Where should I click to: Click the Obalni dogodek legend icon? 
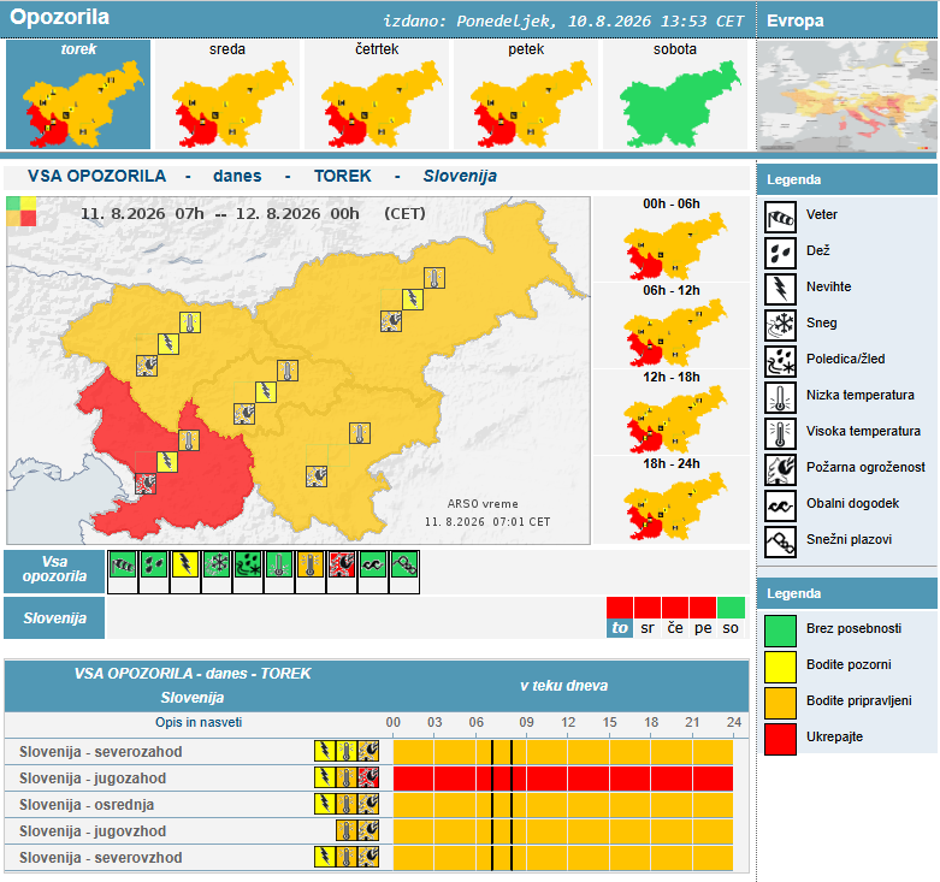click(x=780, y=506)
